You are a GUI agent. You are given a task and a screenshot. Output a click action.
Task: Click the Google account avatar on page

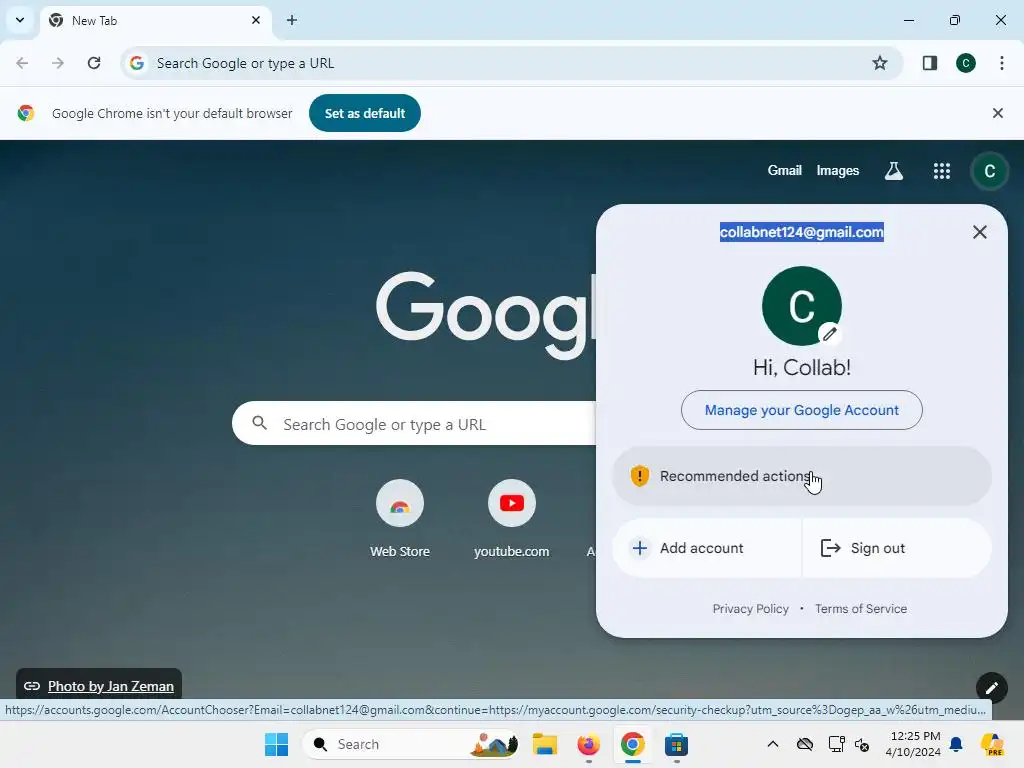(x=989, y=171)
